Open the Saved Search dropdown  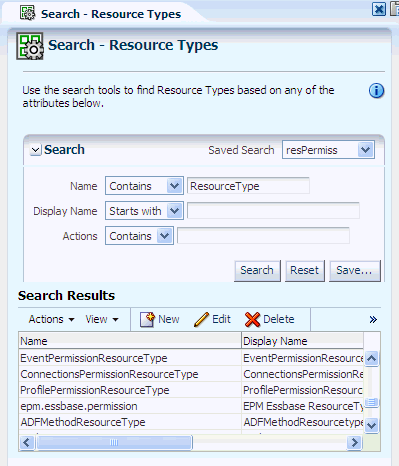[x=366, y=150]
